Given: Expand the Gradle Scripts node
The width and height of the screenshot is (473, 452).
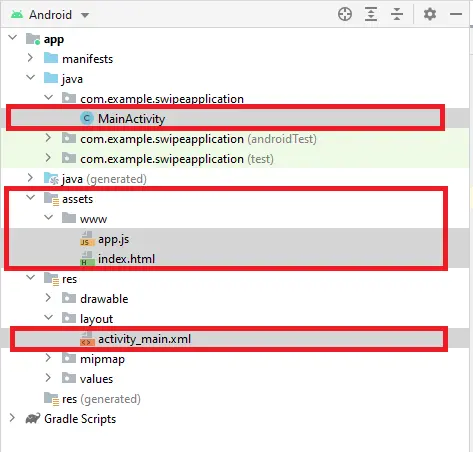Looking at the screenshot, I should (x=12, y=418).
